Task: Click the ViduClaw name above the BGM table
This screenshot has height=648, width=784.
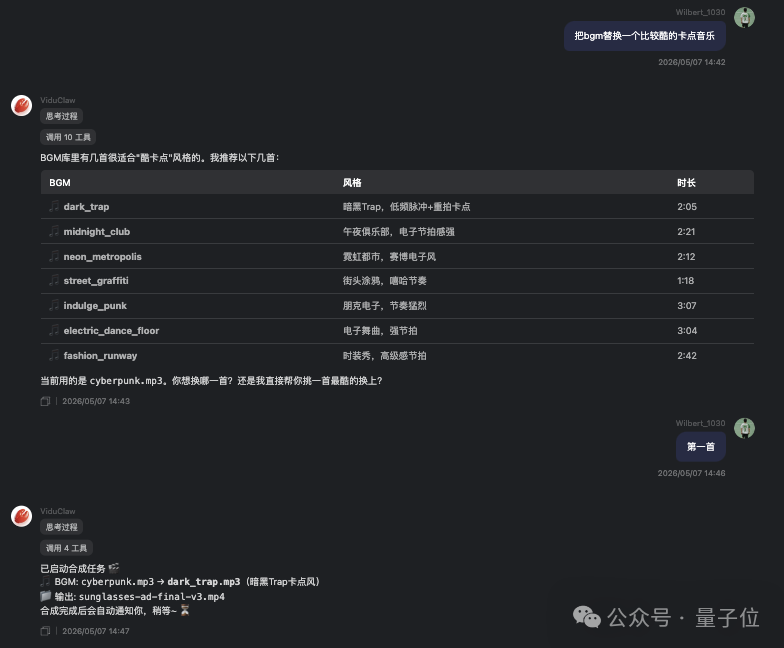Action: [x=58, y=100]
